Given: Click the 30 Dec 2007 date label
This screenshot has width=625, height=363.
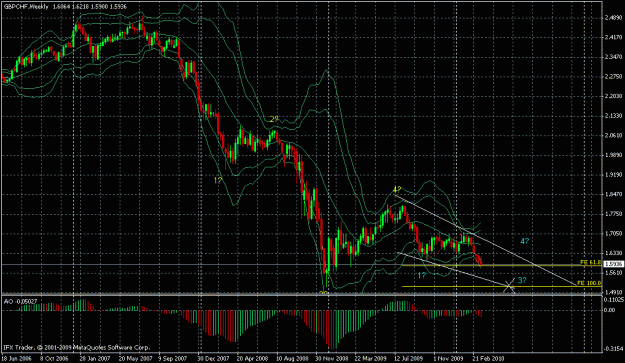Looking at the screenshot, I should (213, 358).
